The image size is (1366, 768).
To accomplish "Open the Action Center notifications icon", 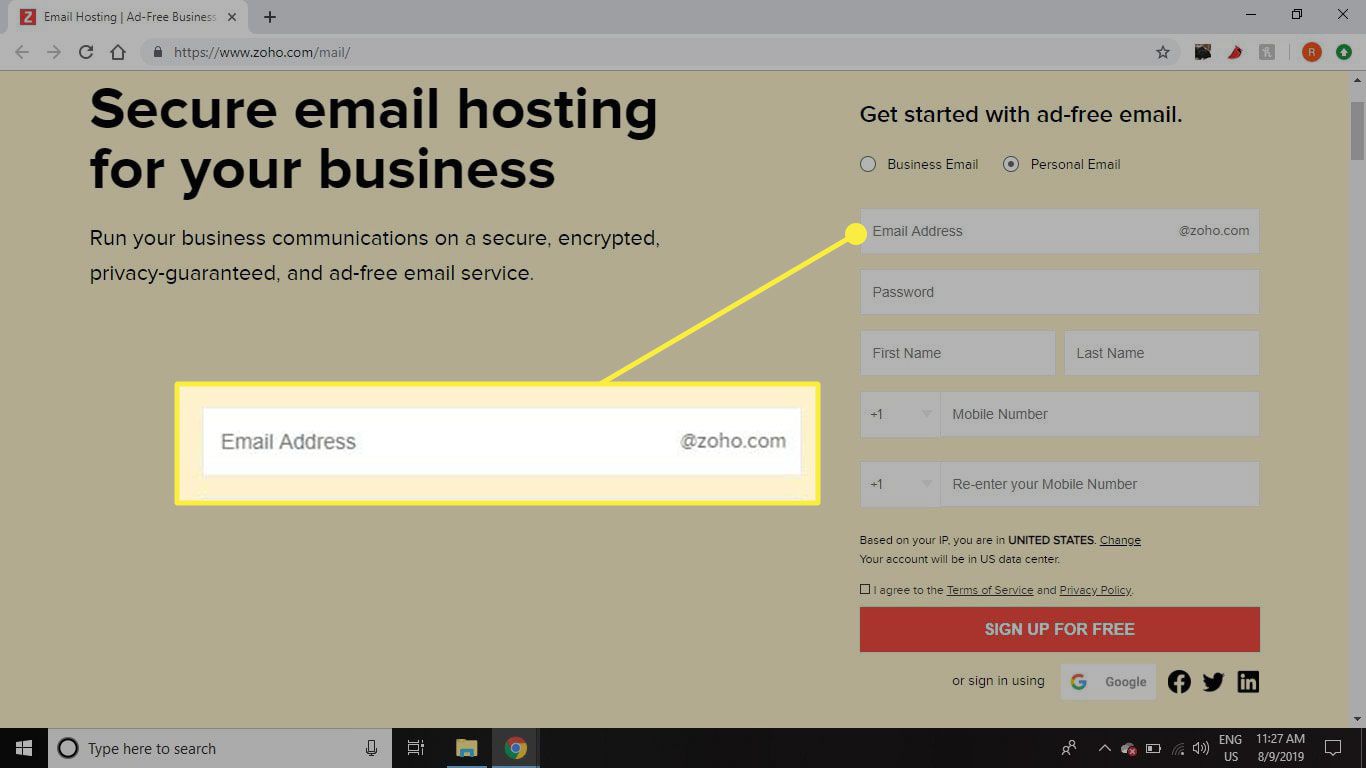I will (x=1332, y=748).
